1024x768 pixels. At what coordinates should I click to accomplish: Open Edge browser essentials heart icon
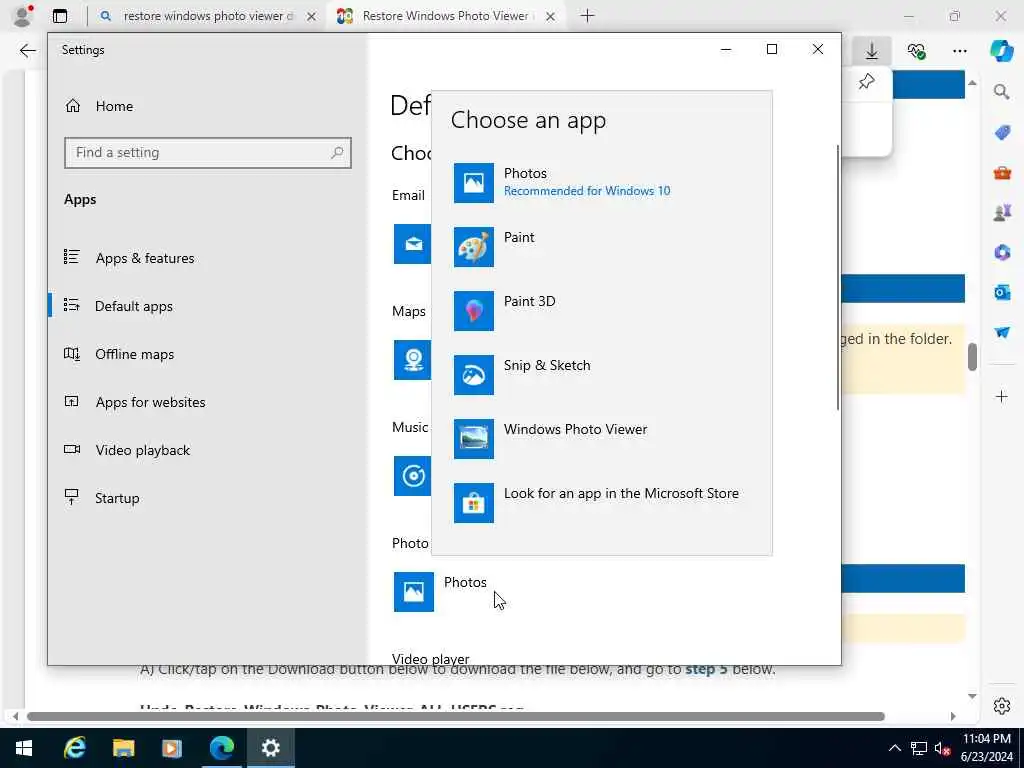[x=916, y=51]
